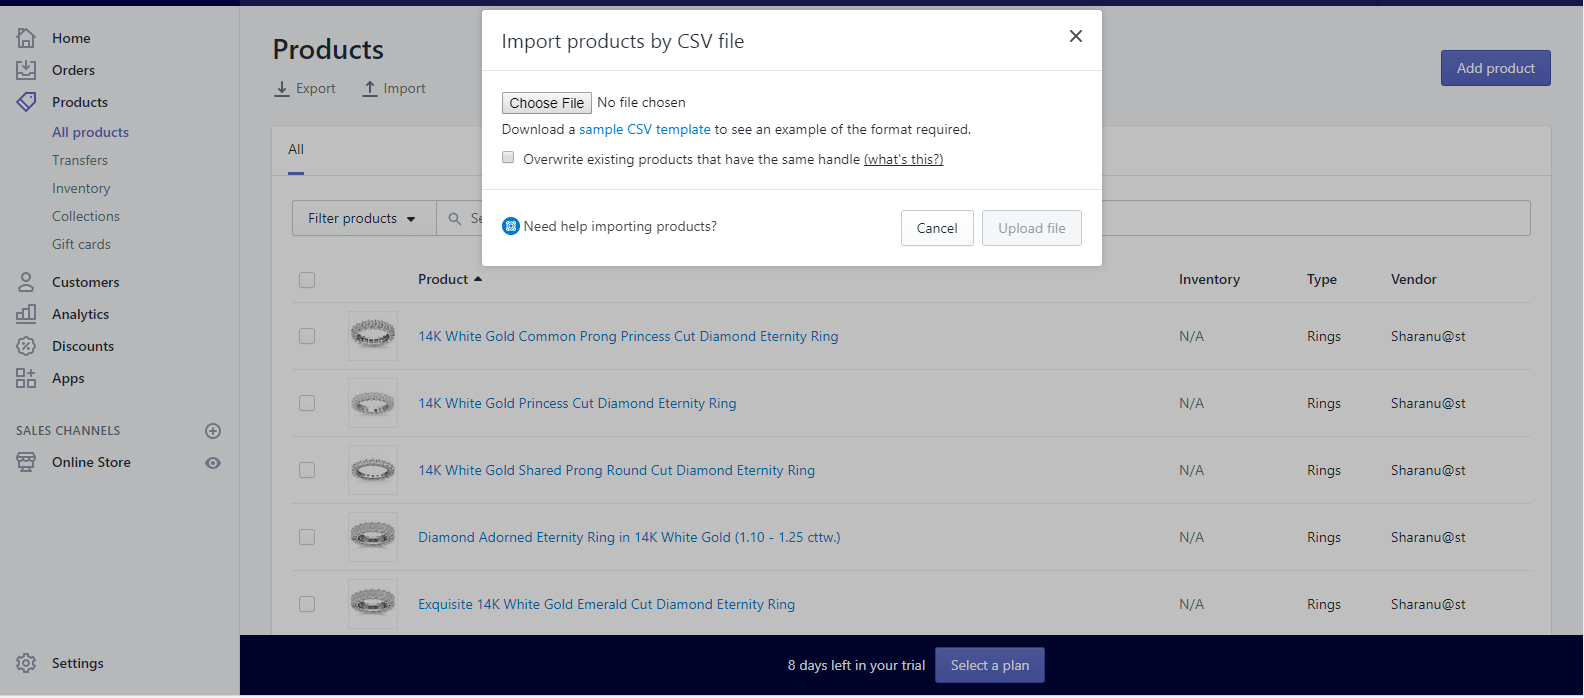Open the Settings gear icon
This screenshot has width=1584, height=698.
click(x=26, y=663)
